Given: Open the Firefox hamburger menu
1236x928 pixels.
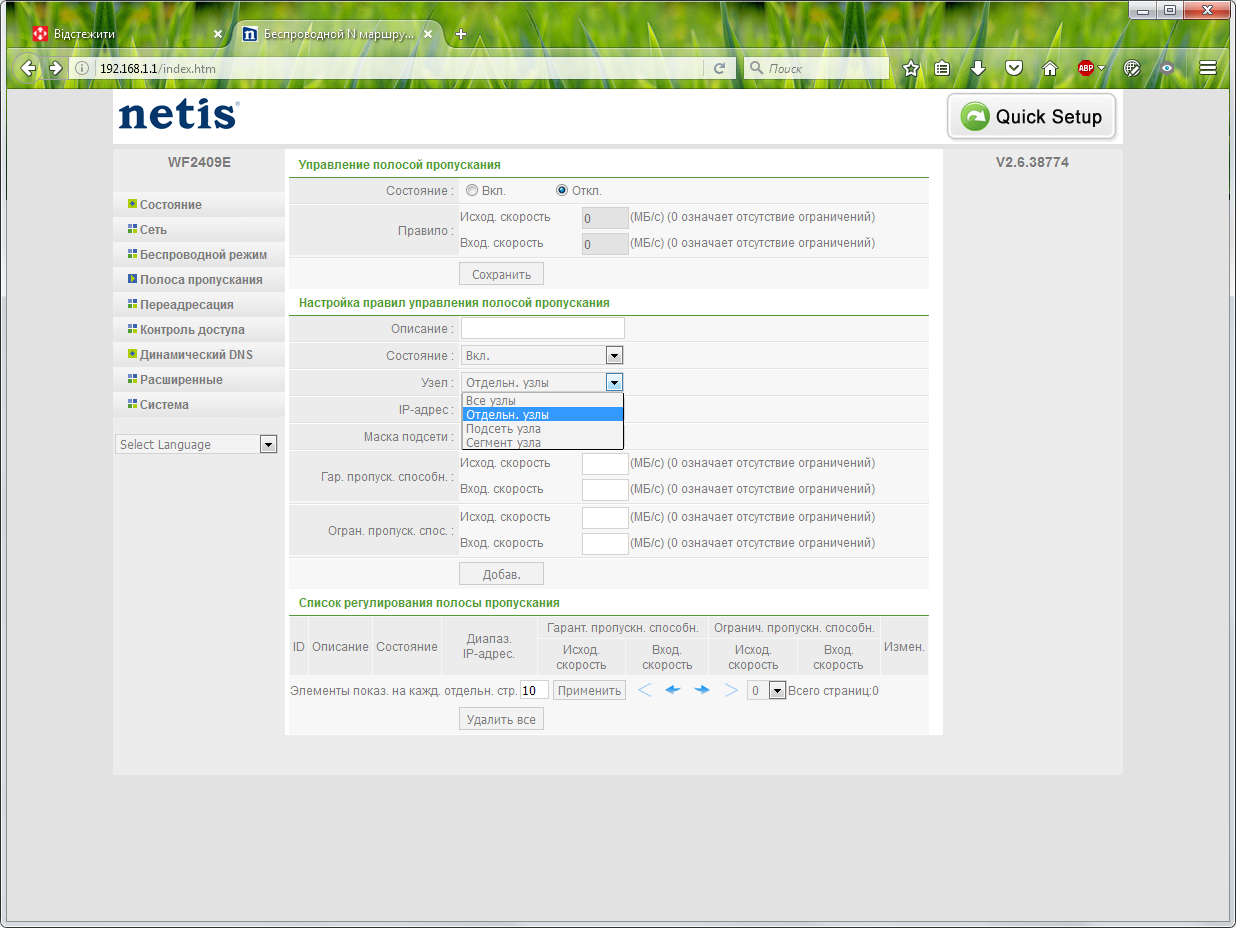Looking at the screenshot, I should point(1207,69).
